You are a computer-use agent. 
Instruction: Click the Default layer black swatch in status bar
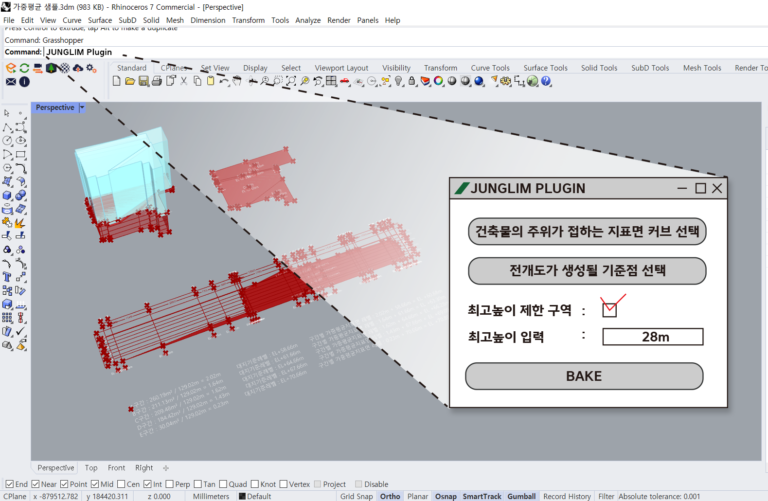point(242,496)
